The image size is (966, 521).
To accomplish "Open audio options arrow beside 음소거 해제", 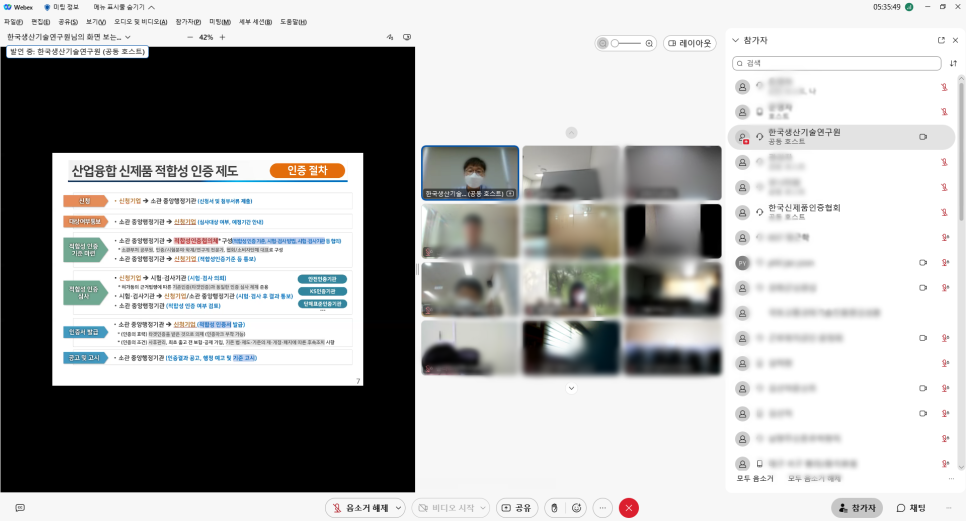I will click(x=399, y=507).
